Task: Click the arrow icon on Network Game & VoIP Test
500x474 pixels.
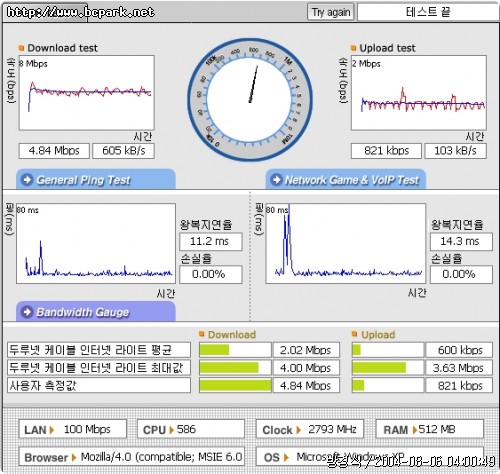Action: point(276,180)
